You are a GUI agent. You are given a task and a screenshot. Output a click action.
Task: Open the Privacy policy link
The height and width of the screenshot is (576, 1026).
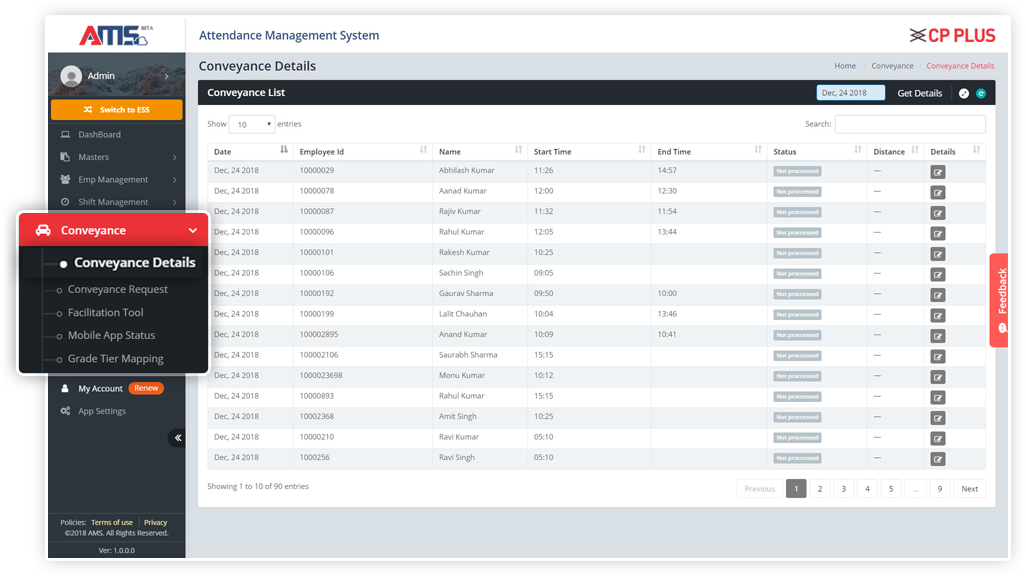(x=156, y=522)
